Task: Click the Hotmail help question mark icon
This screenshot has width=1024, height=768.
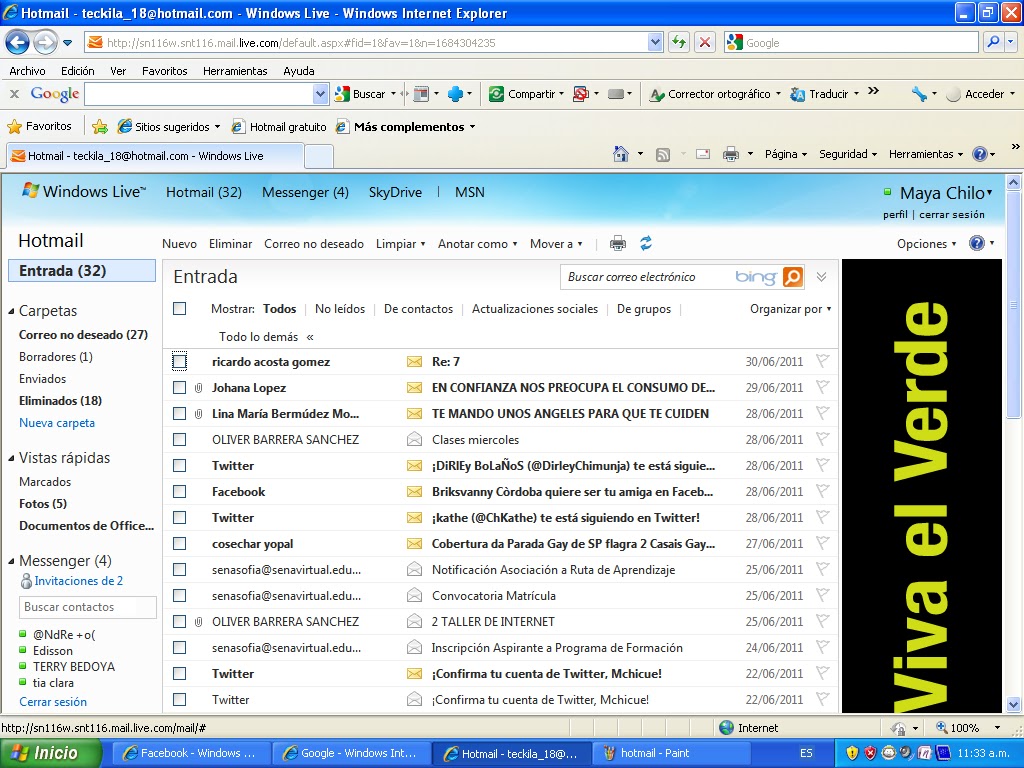Action: click(x=977, y=244)
